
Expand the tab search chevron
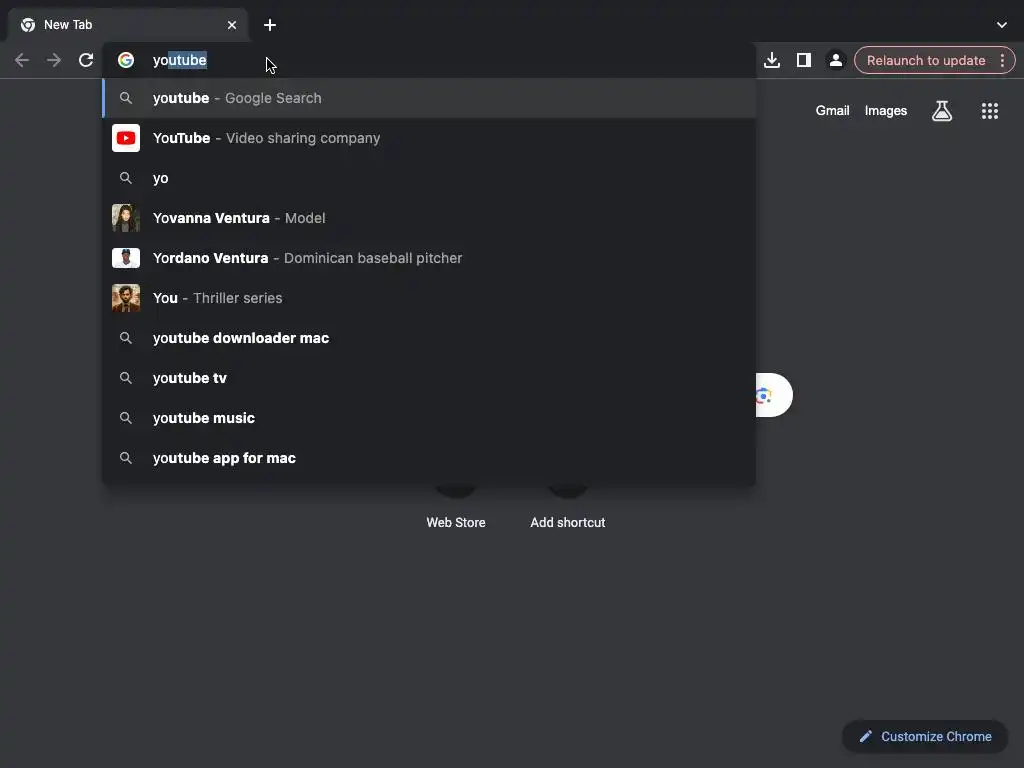[1002, 25]
